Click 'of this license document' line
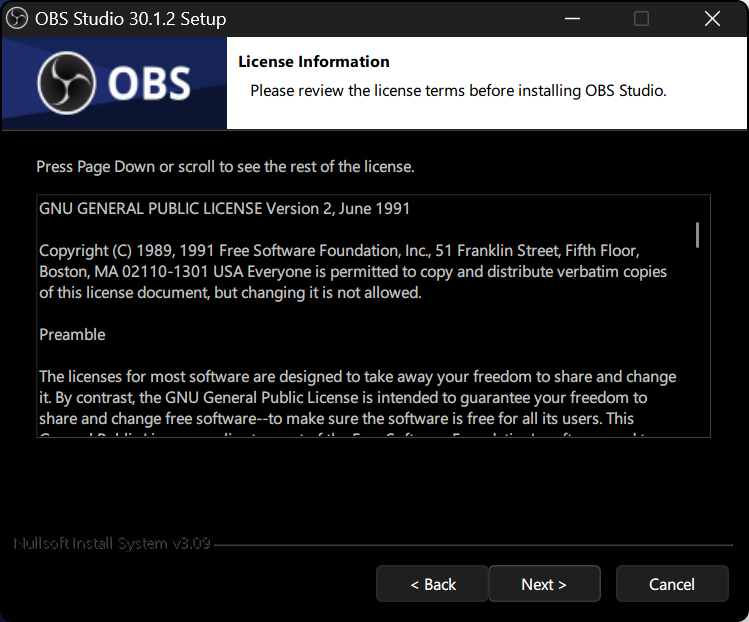This screenshot has height=622, width=749. (x=230, y=292)
